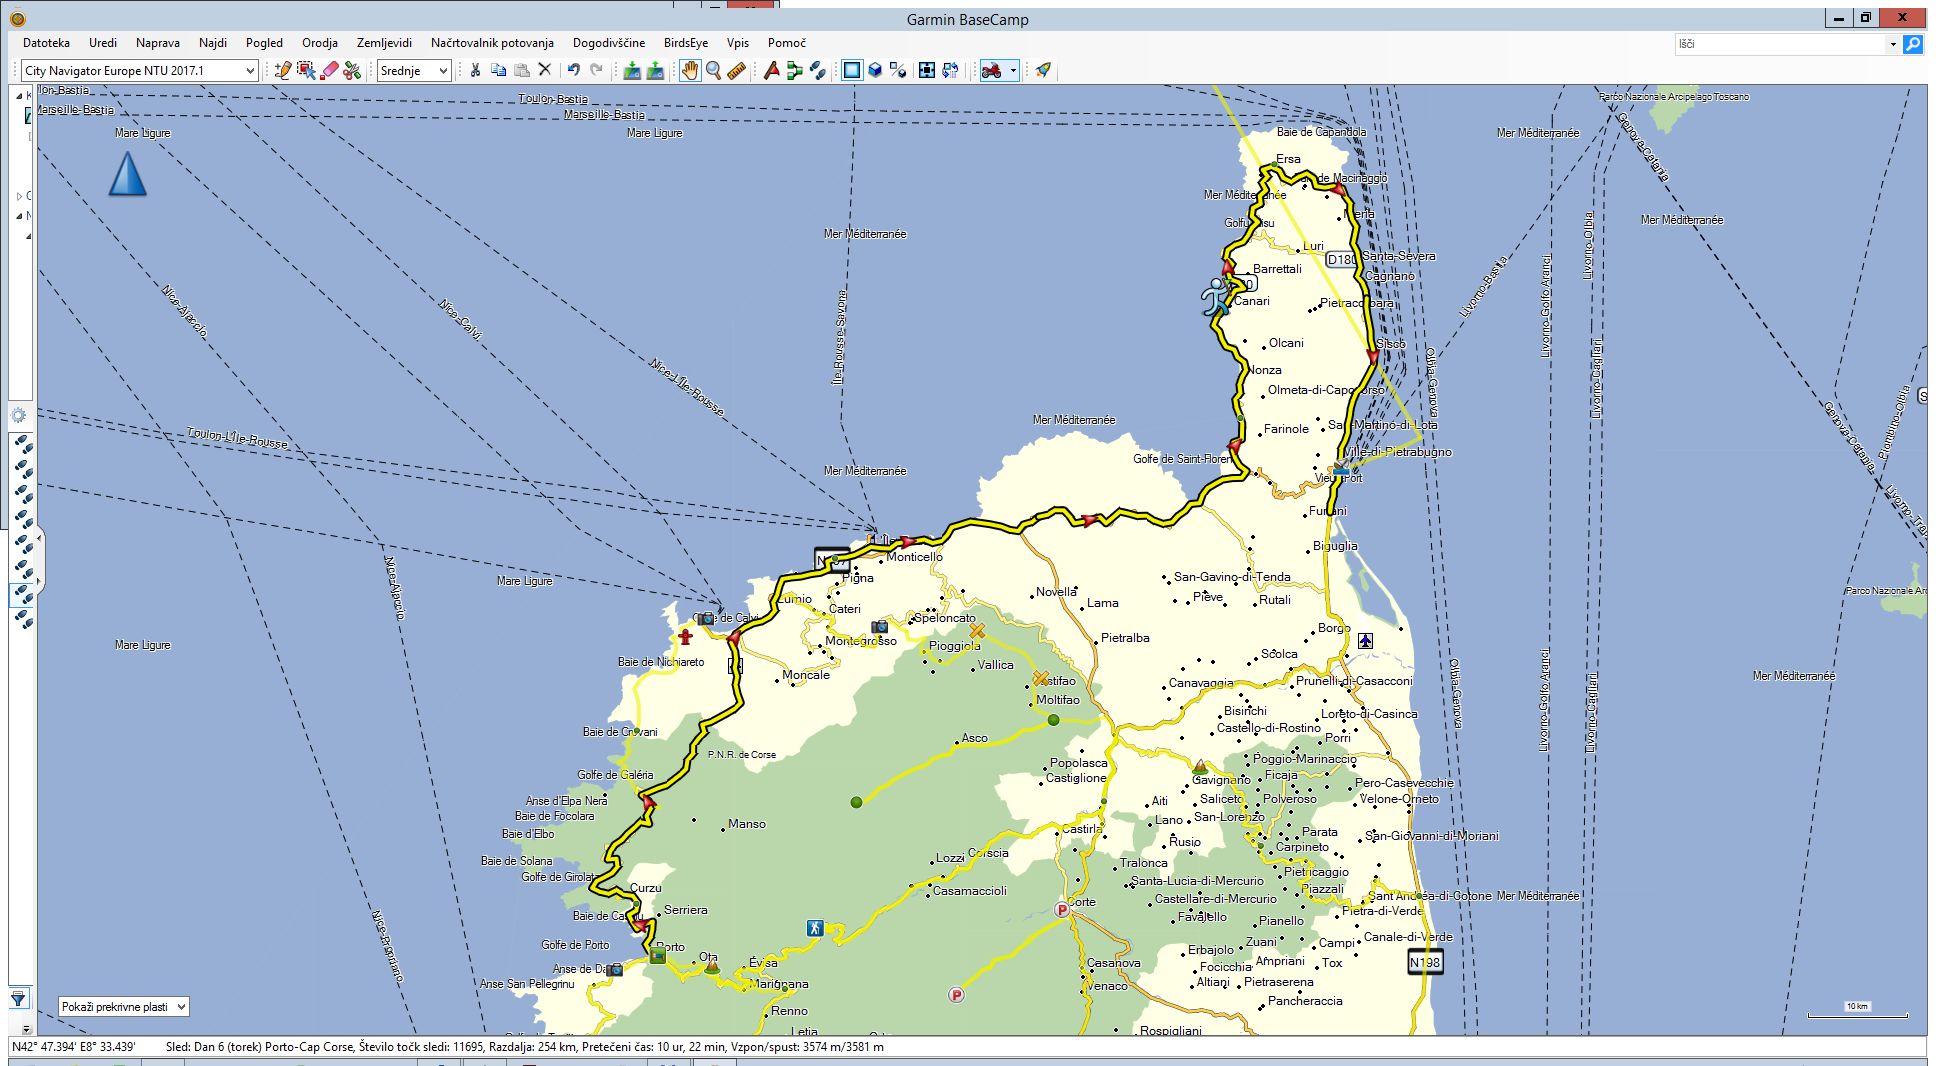Open the City Navigator Europe map product dropdown
This screenshot has width=1936, height=1066.
click(x=140, y=70)
